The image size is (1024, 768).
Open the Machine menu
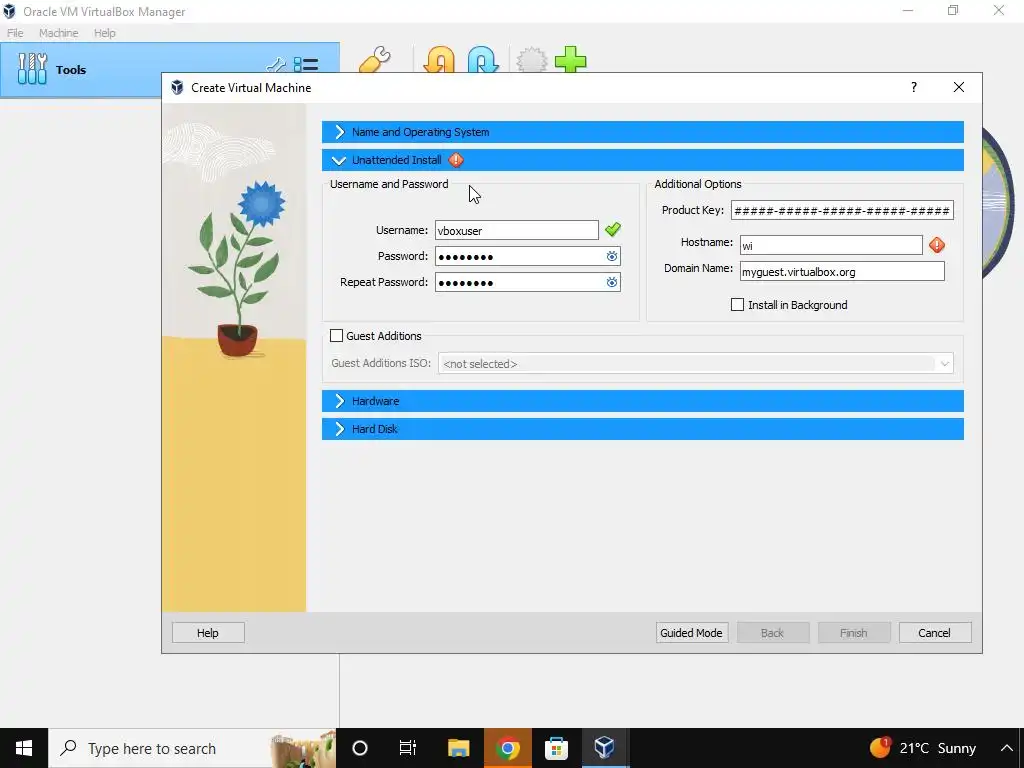tap(58, 33)
